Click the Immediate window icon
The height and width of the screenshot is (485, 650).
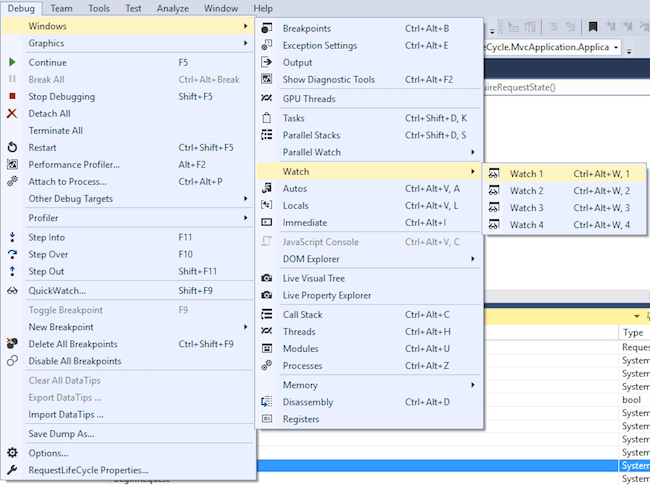coord(267,222)
